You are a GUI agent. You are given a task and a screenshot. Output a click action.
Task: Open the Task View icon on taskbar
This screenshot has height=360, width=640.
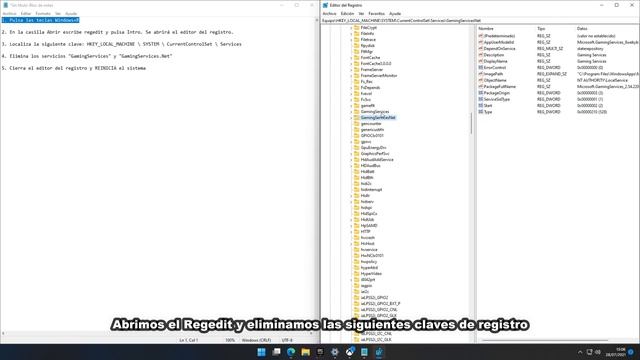[276, 352]
